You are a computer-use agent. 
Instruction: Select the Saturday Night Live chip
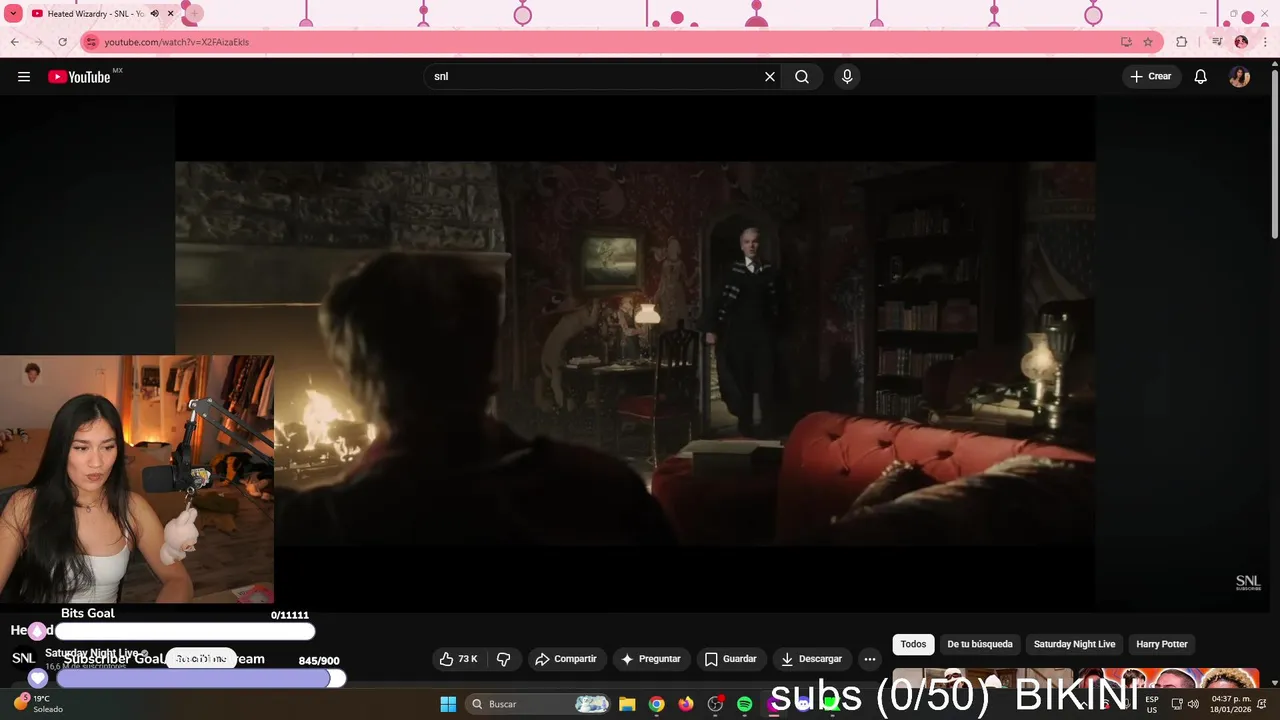tap(1074, 644)
